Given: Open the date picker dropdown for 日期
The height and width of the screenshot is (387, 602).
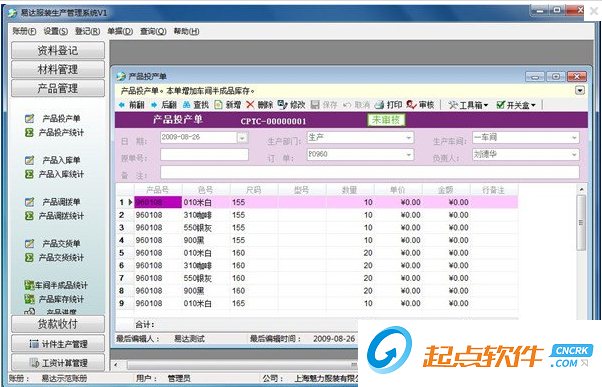Looking at the screenshot, I should click(x=242, y=137).
